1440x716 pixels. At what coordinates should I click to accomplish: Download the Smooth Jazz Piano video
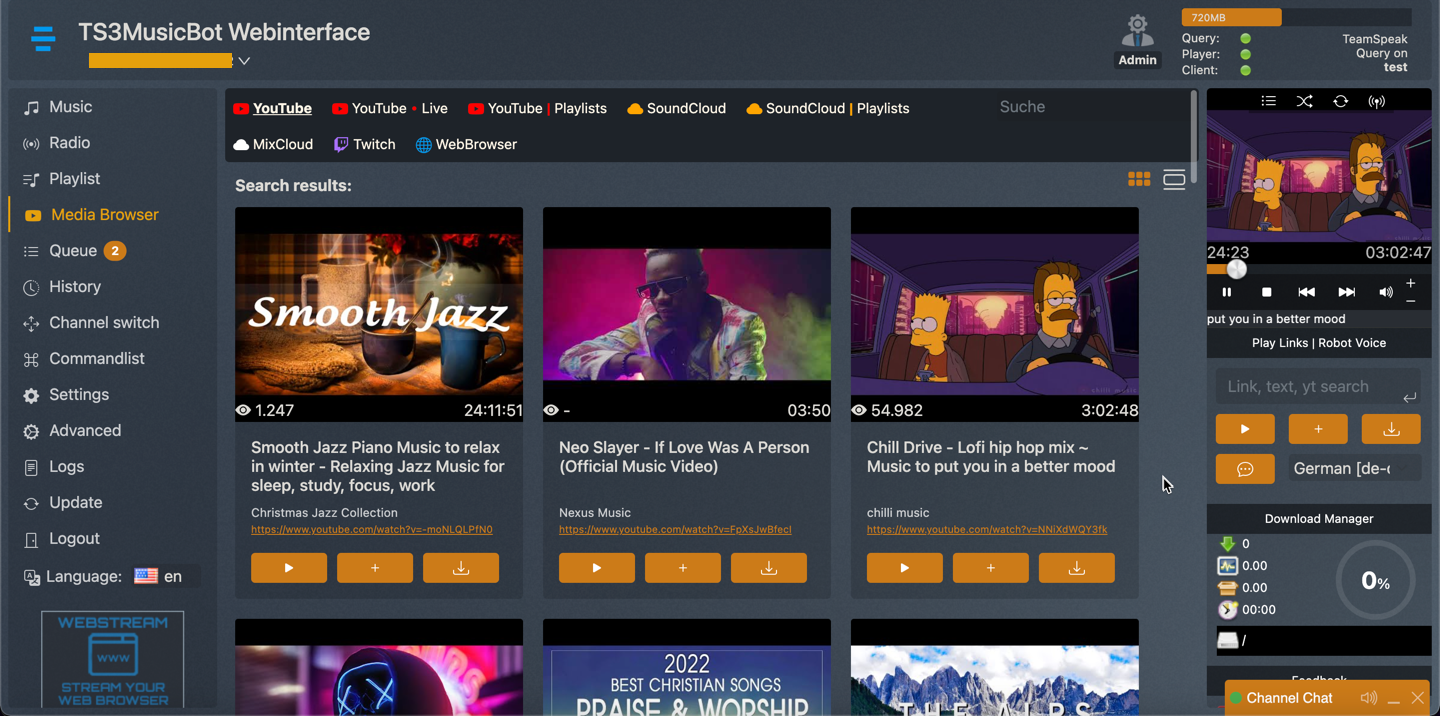[461, 568]
